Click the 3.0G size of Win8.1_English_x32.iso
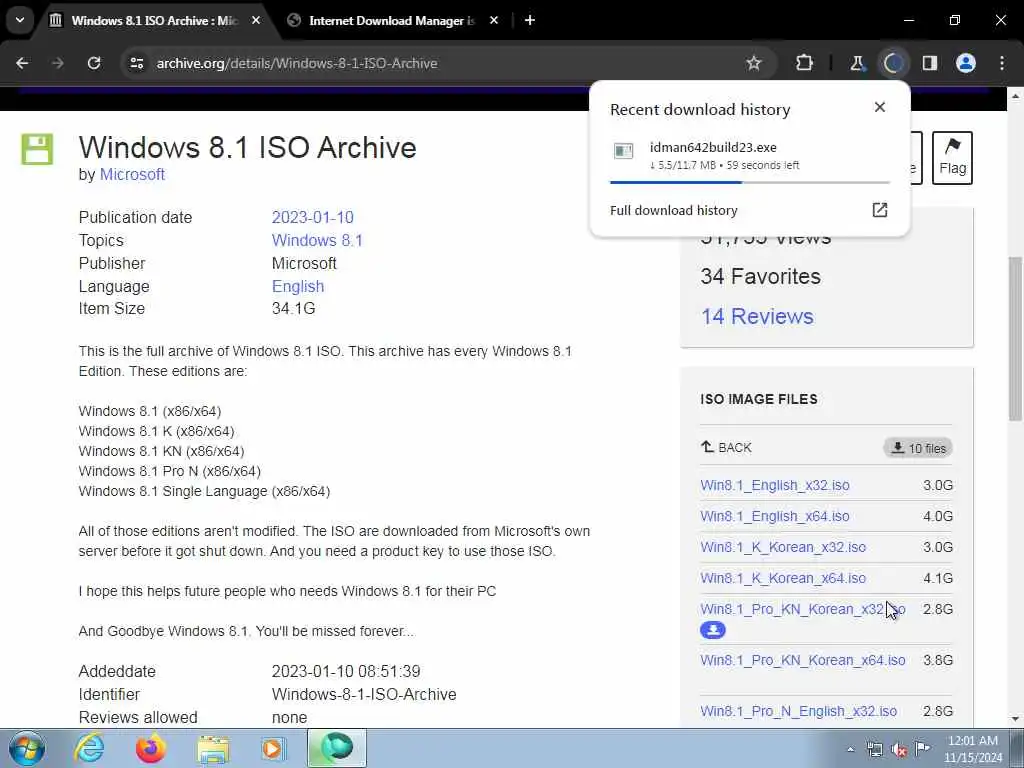 (x=938, y=485)
